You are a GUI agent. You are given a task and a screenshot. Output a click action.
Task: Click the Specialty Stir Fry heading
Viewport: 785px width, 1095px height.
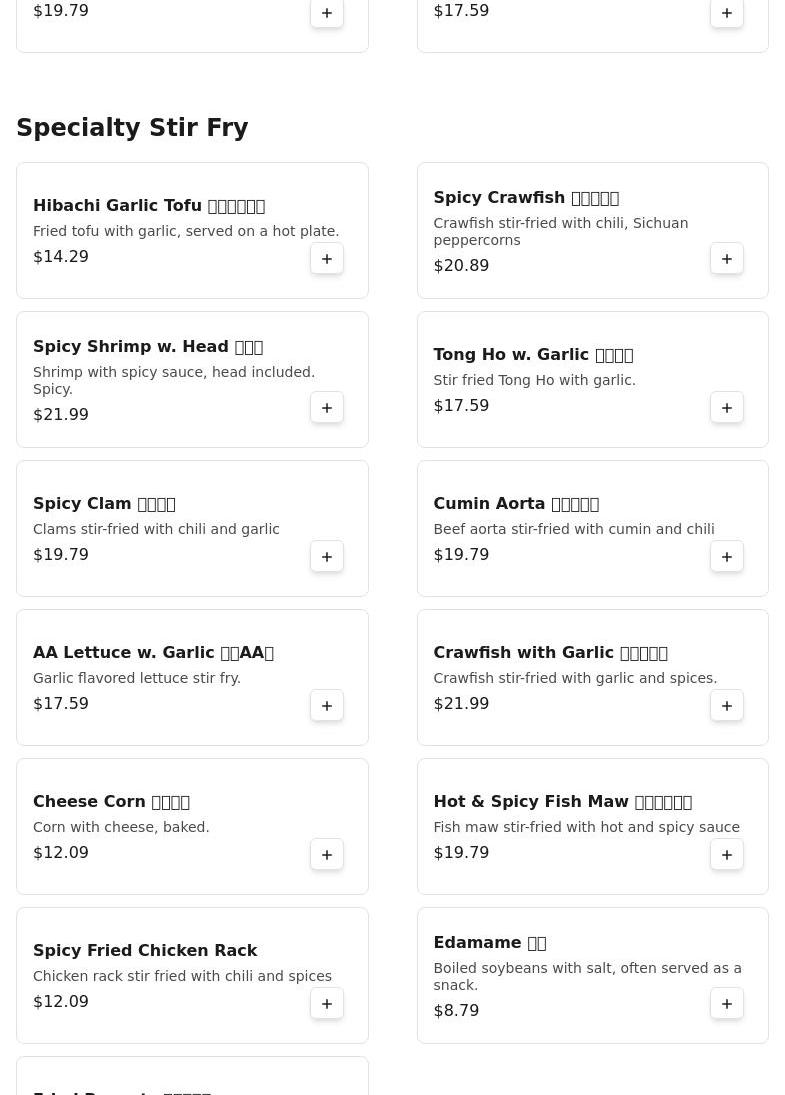pyautogui.click(x=132, y=128)
